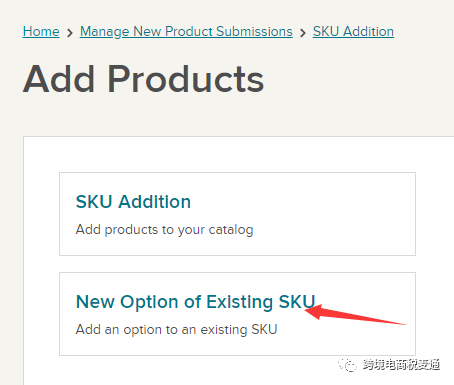Image resolution: width=454 pixels, height=385 pixels.
Task: Click the 'Add products to your catalog' description
Action: (x=165, y=230)
